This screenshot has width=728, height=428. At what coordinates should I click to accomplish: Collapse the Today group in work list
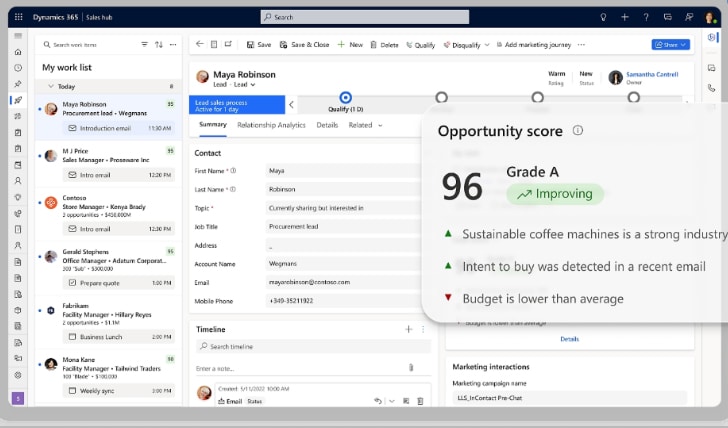[x=48, y=87]
